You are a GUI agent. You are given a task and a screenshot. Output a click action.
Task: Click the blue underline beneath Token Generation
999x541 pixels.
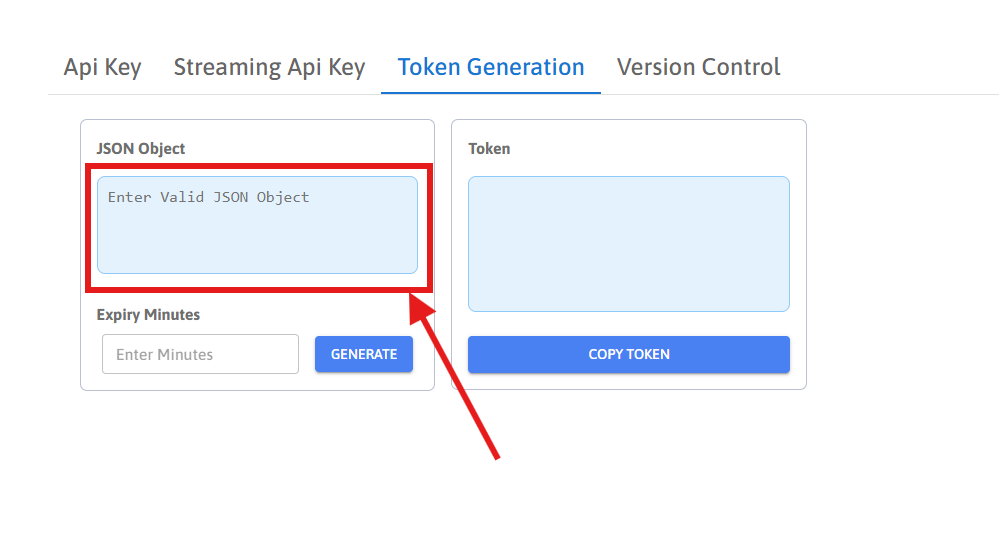[491, 93]
